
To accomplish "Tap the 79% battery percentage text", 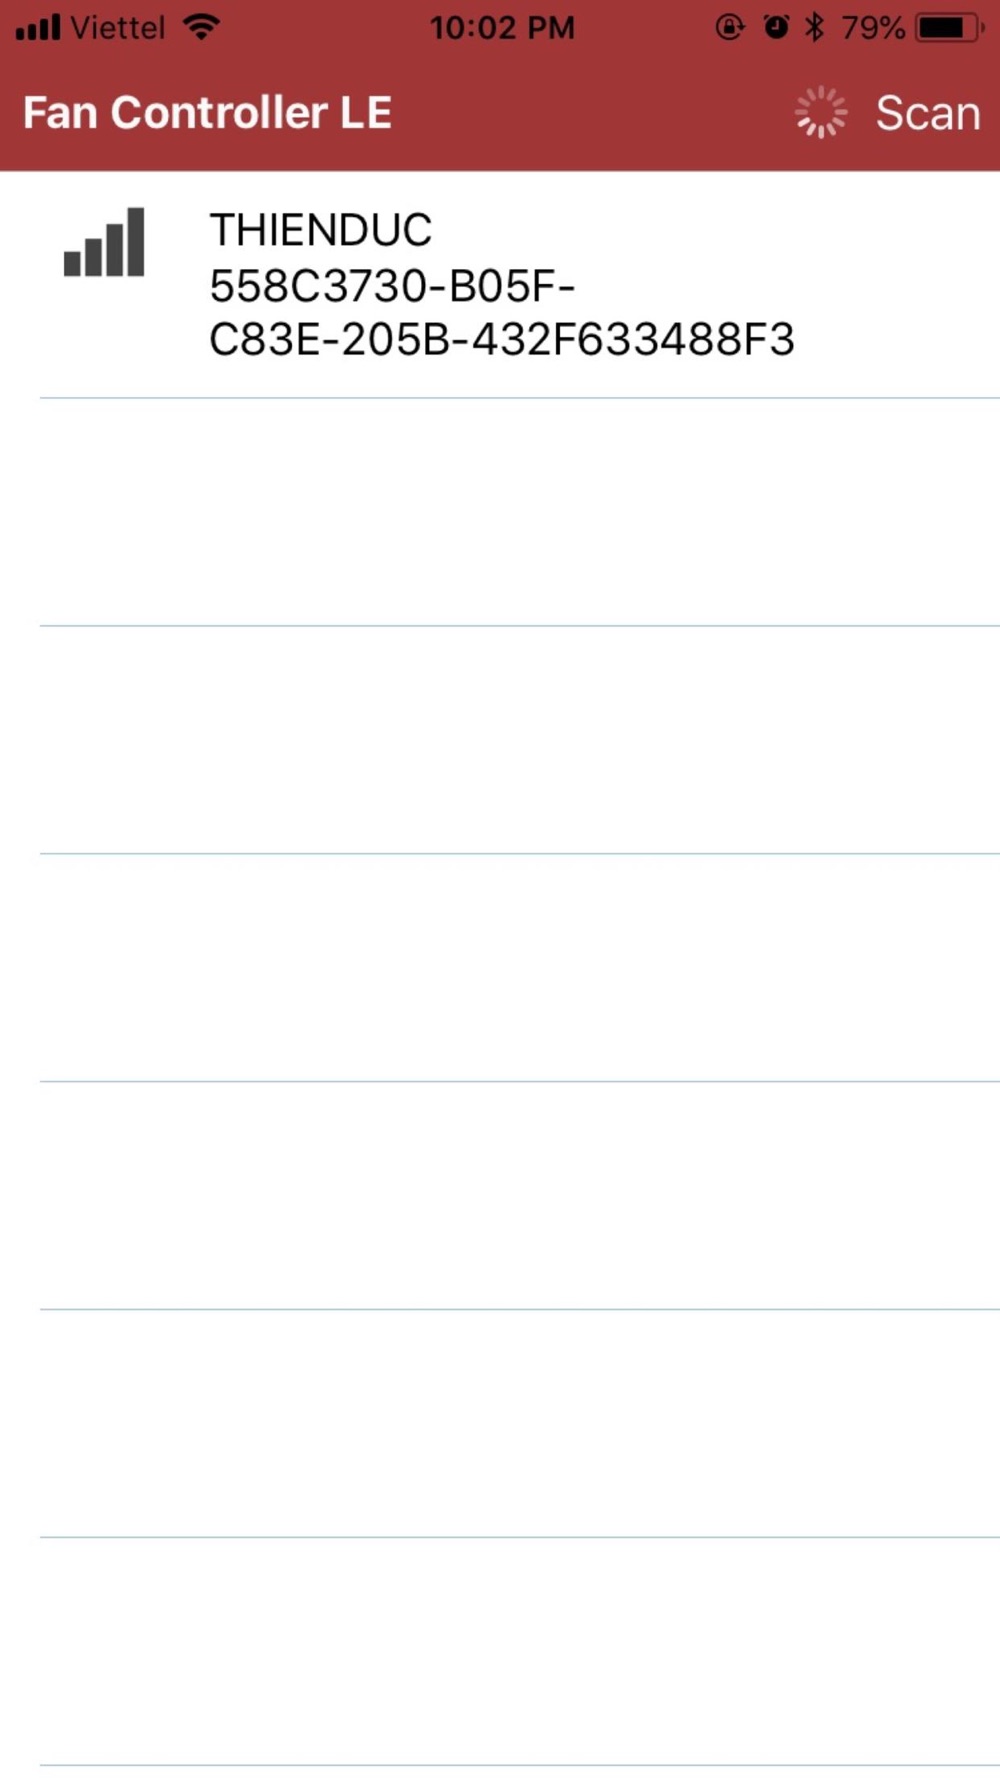I will pos(873,27).
